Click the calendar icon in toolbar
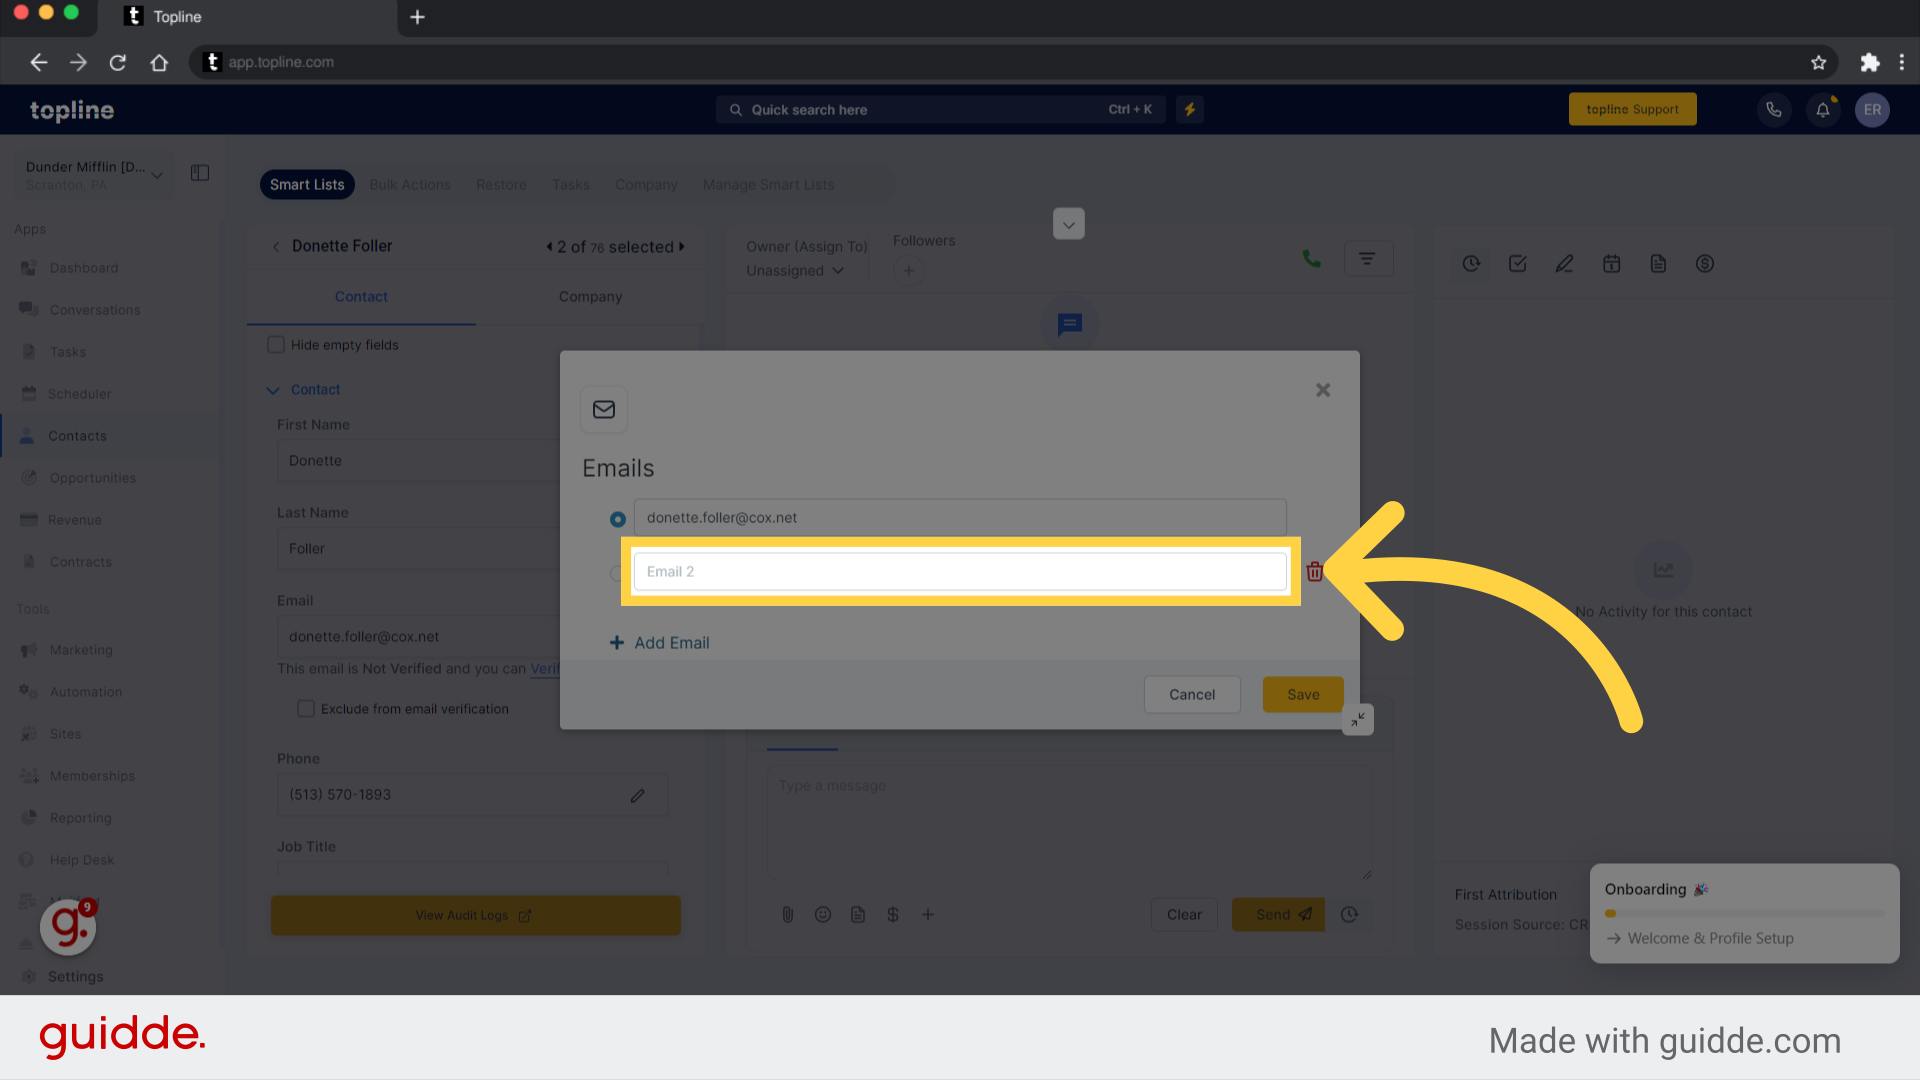The image size is (1920, 1080). click(x=1611, y=264)
